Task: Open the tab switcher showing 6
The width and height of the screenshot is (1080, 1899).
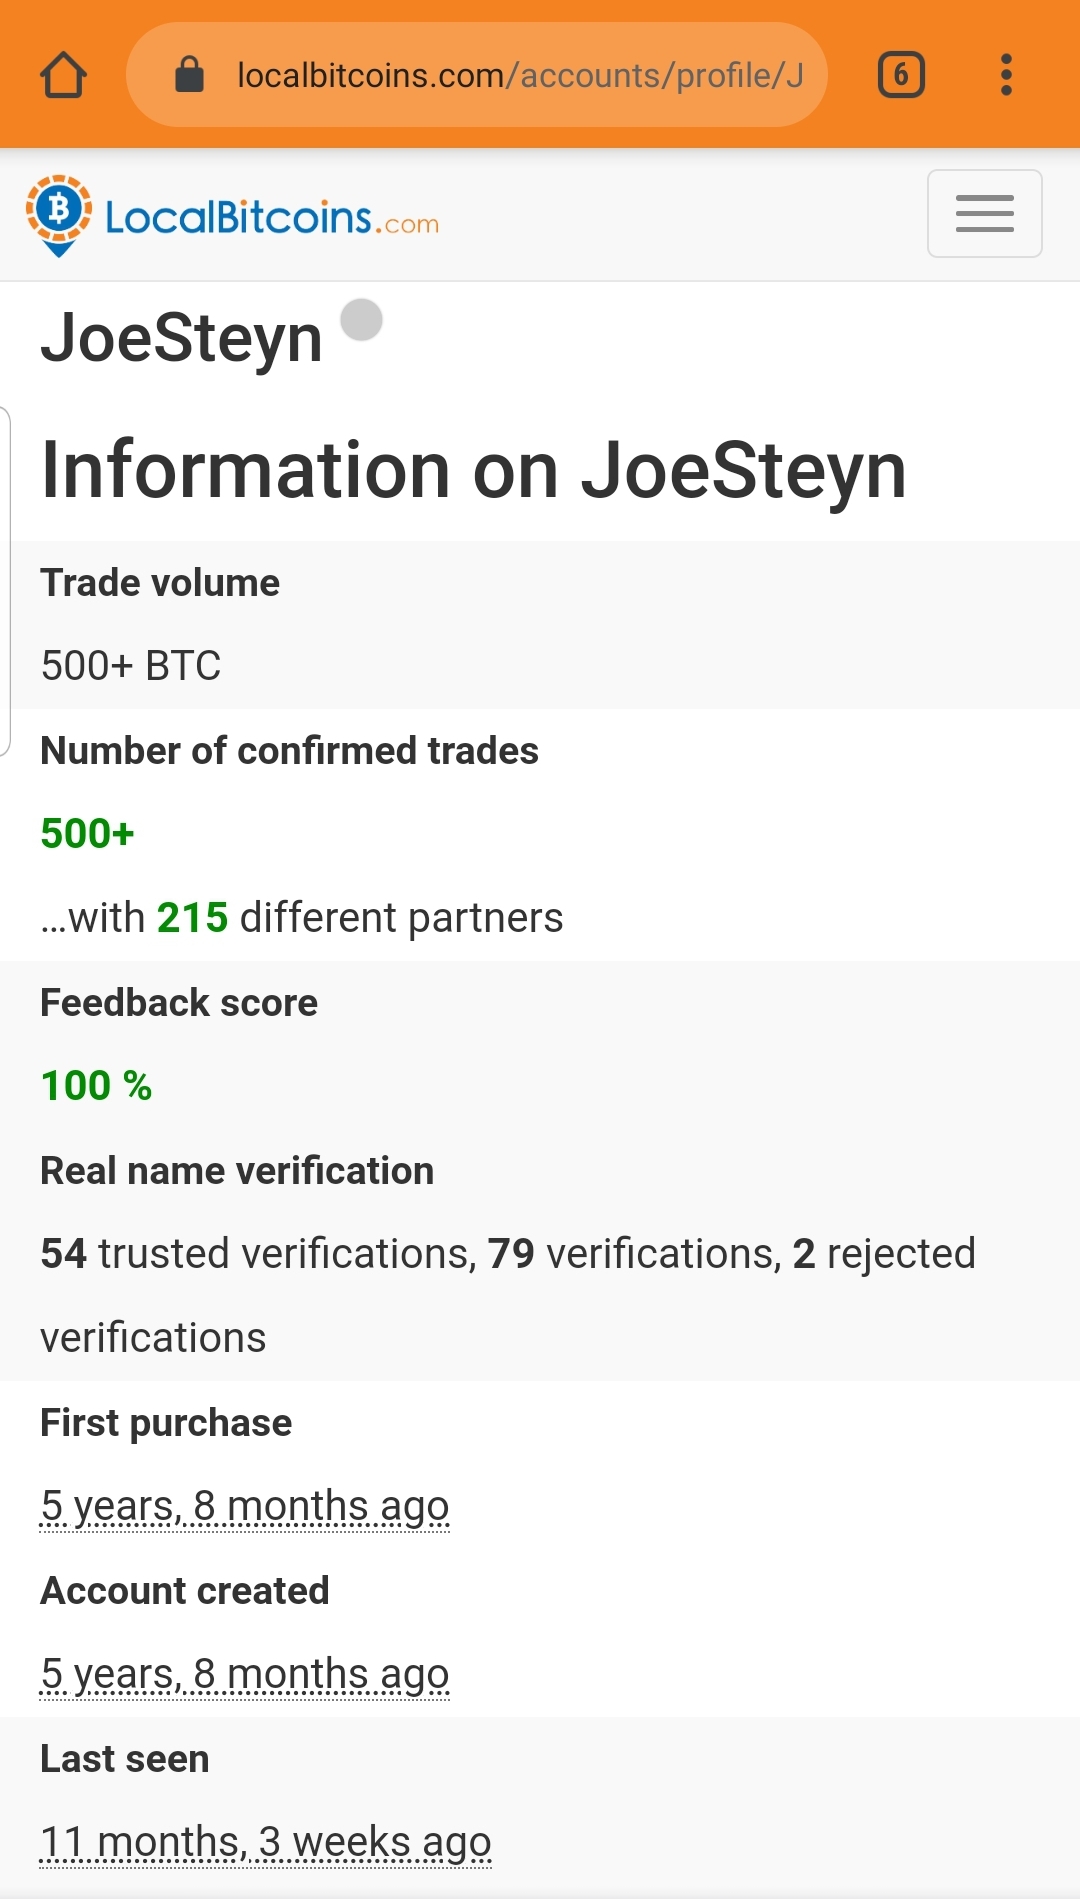Action: click(901, 75)
